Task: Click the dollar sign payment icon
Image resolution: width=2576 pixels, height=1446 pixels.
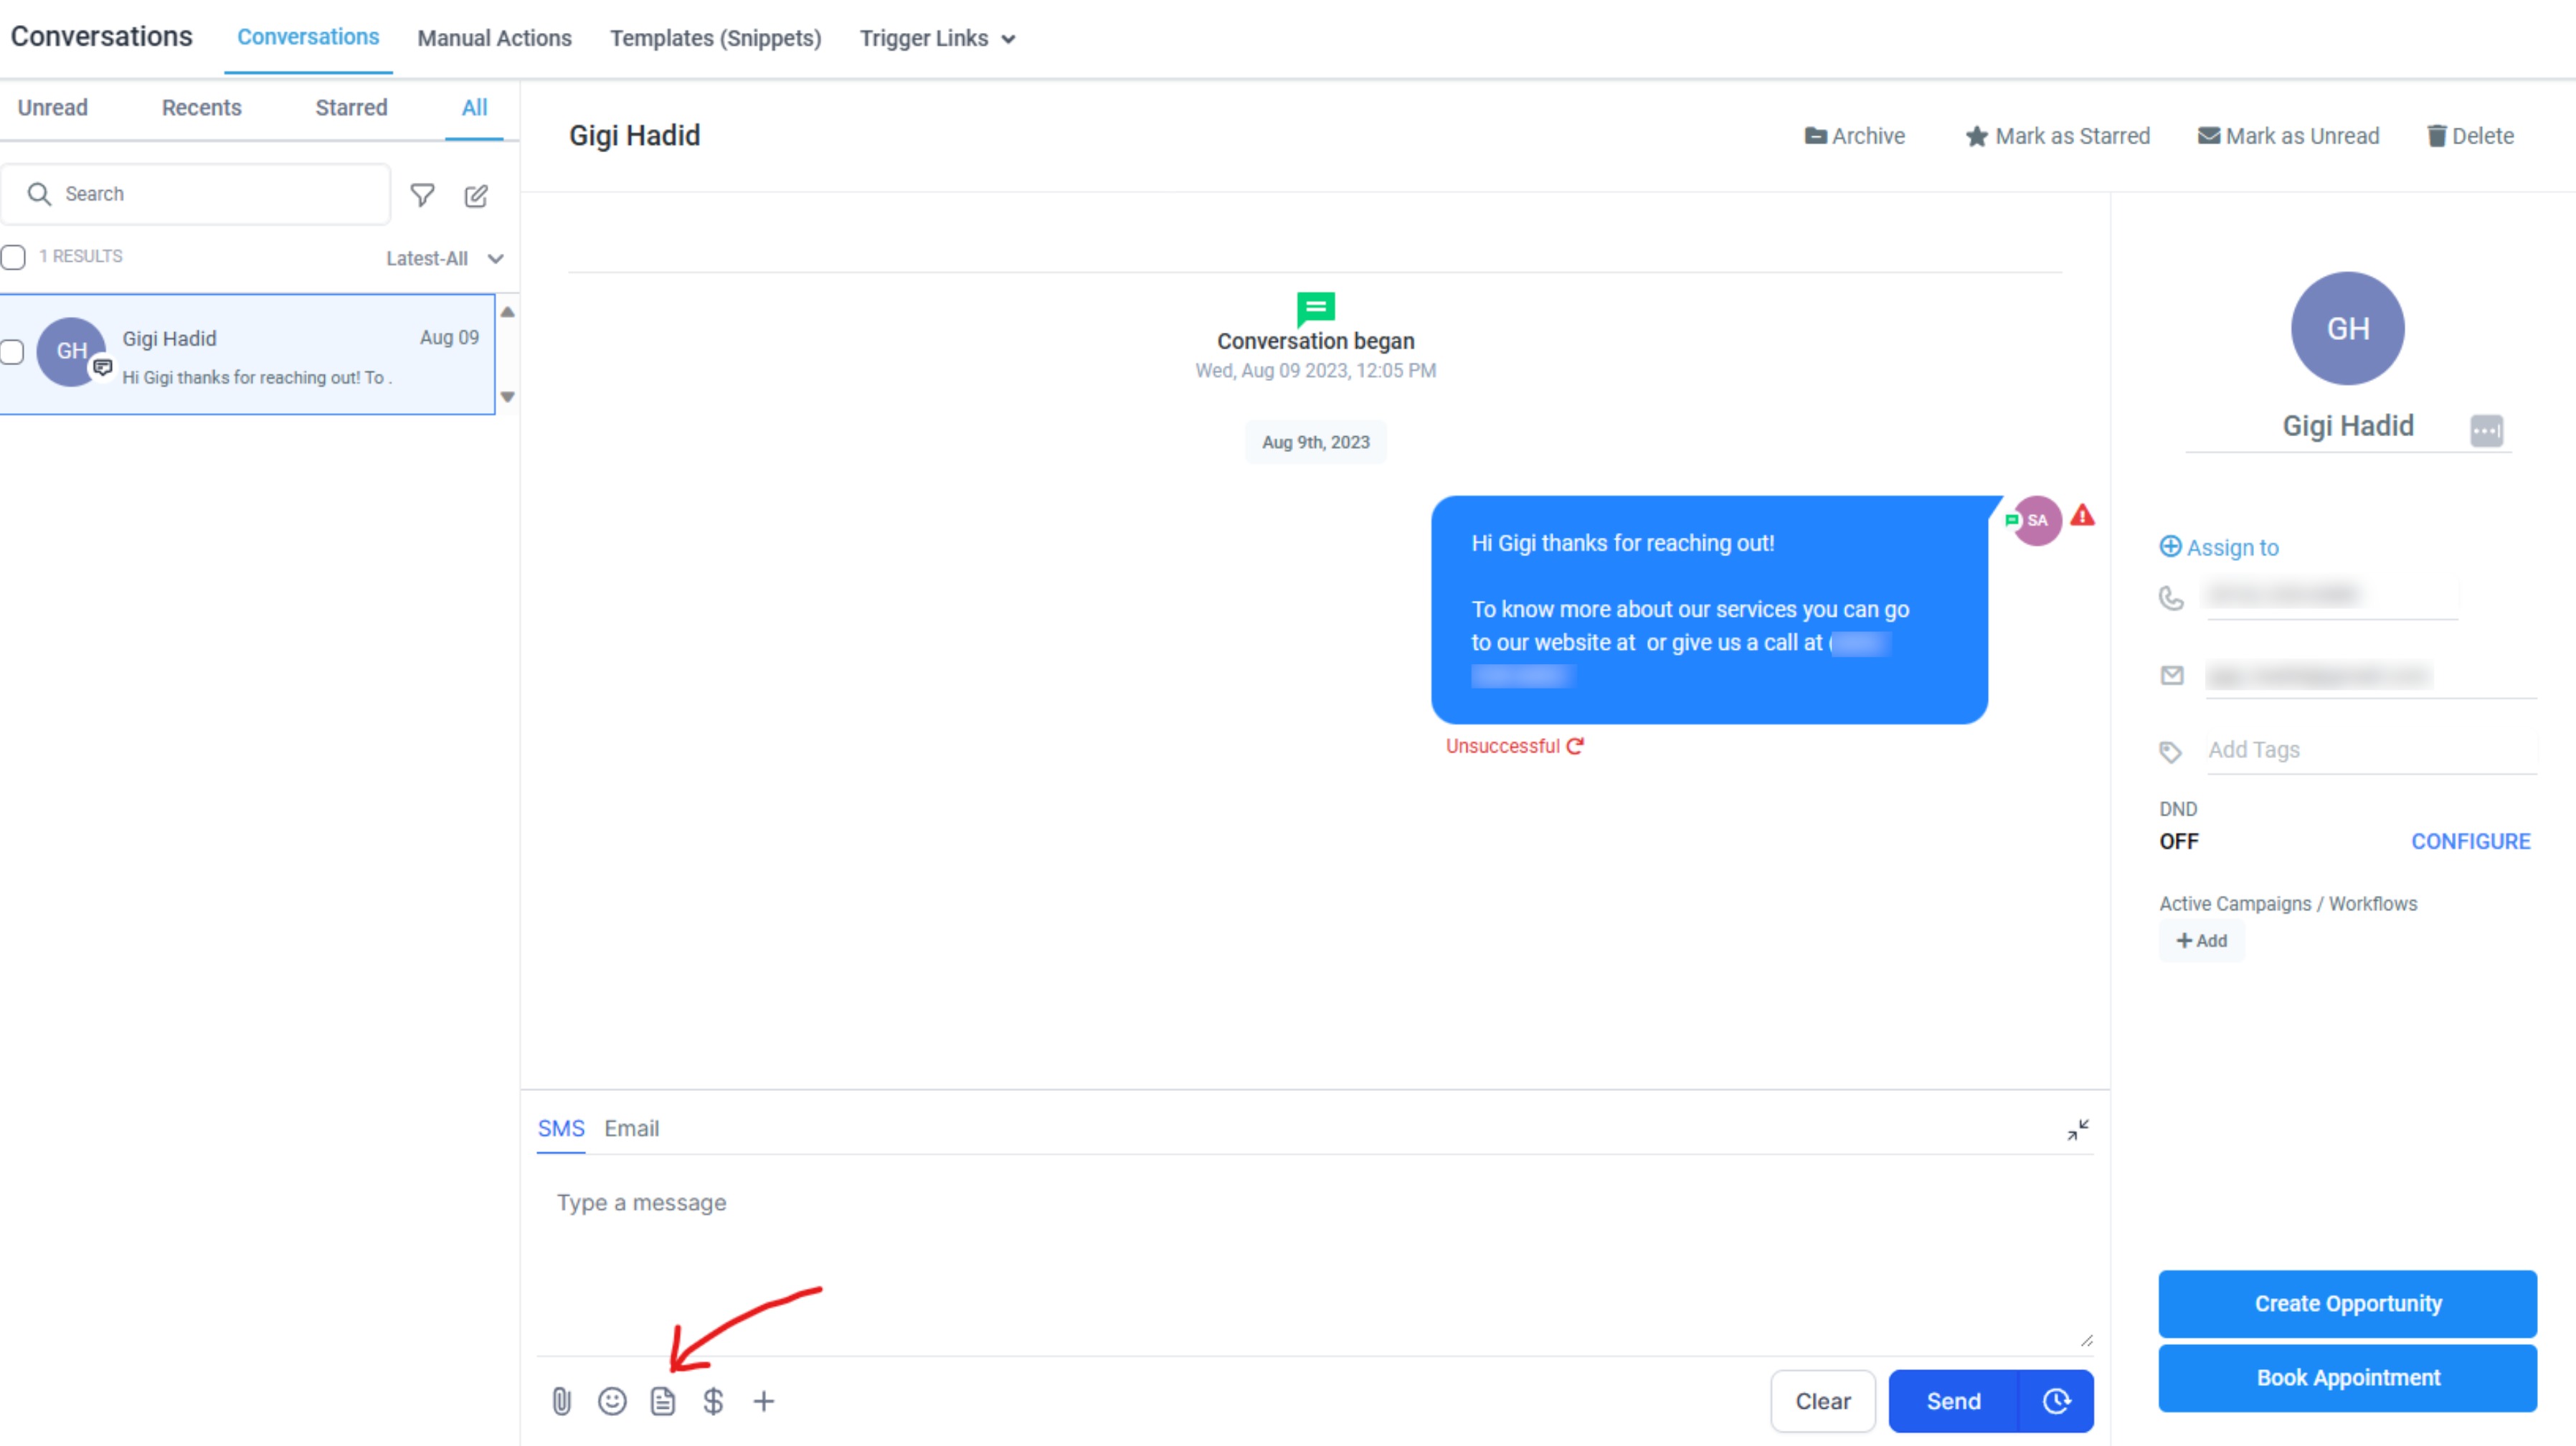Action: 713,1401
